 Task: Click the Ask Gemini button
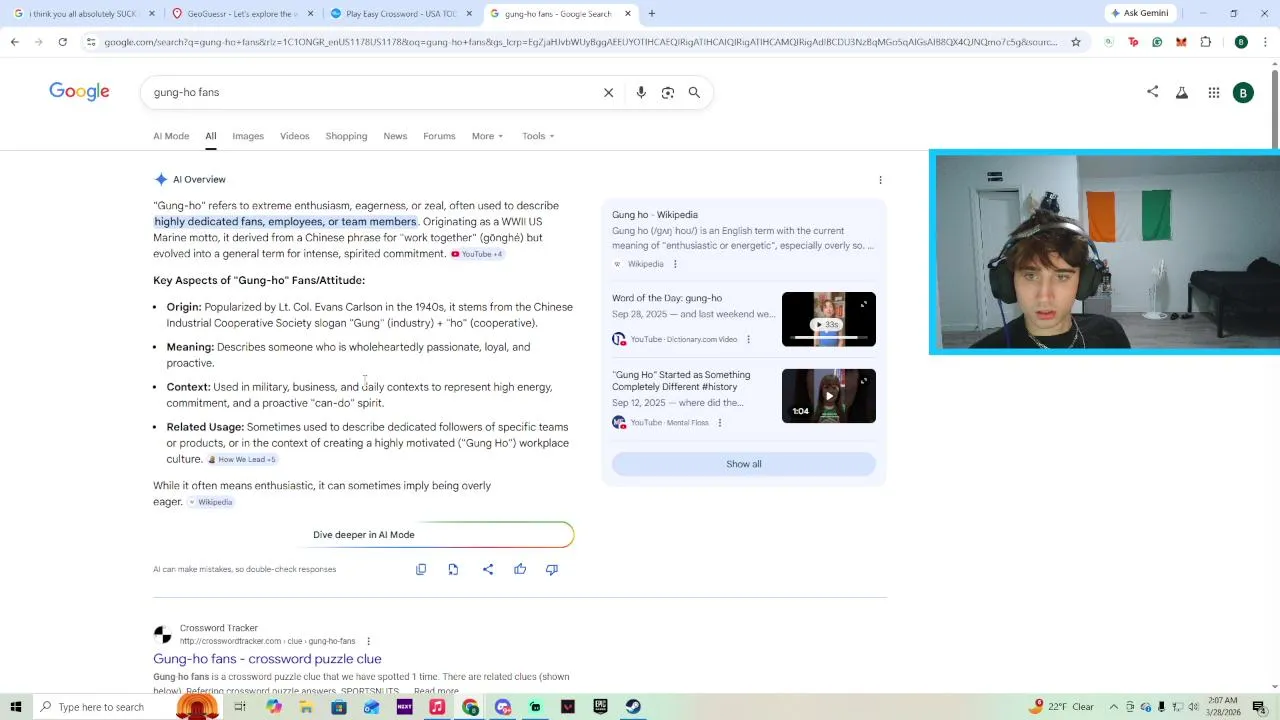click(1139, 13)
